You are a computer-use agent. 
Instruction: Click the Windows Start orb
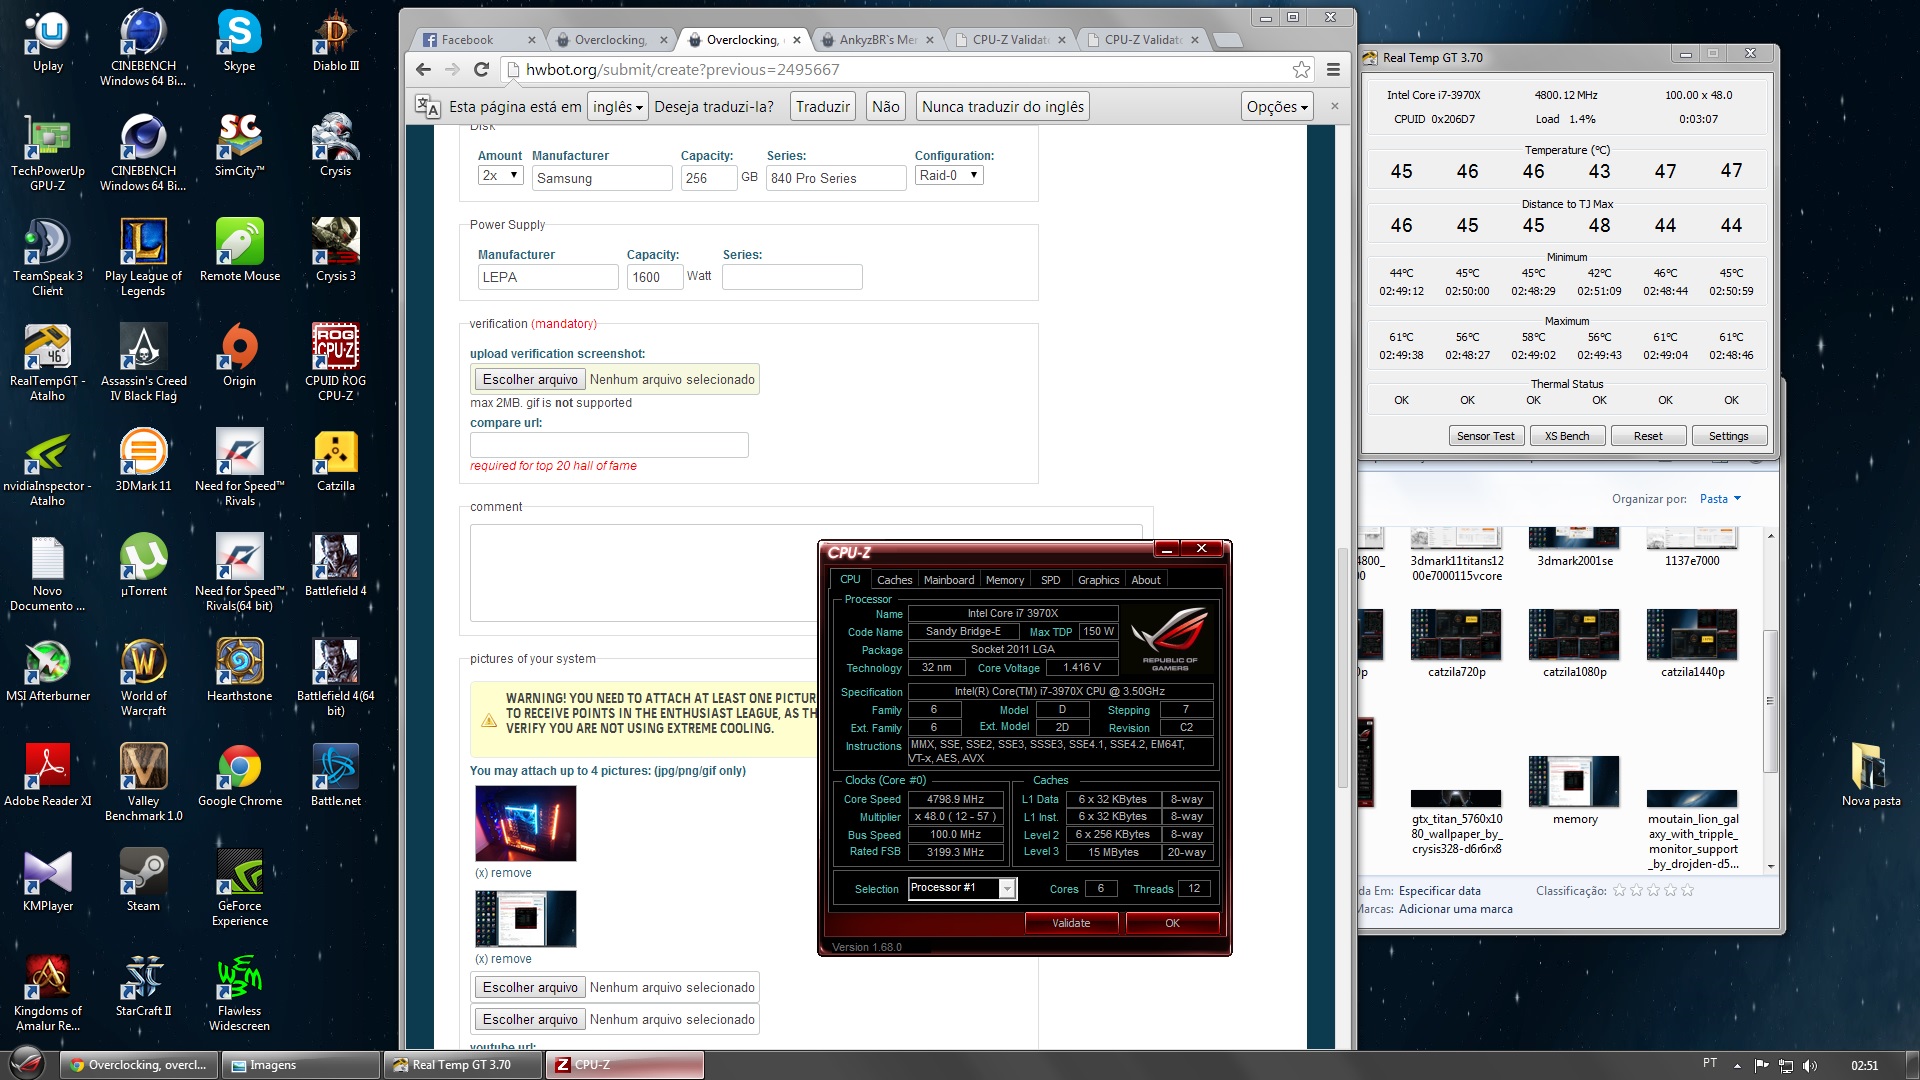27,1062
